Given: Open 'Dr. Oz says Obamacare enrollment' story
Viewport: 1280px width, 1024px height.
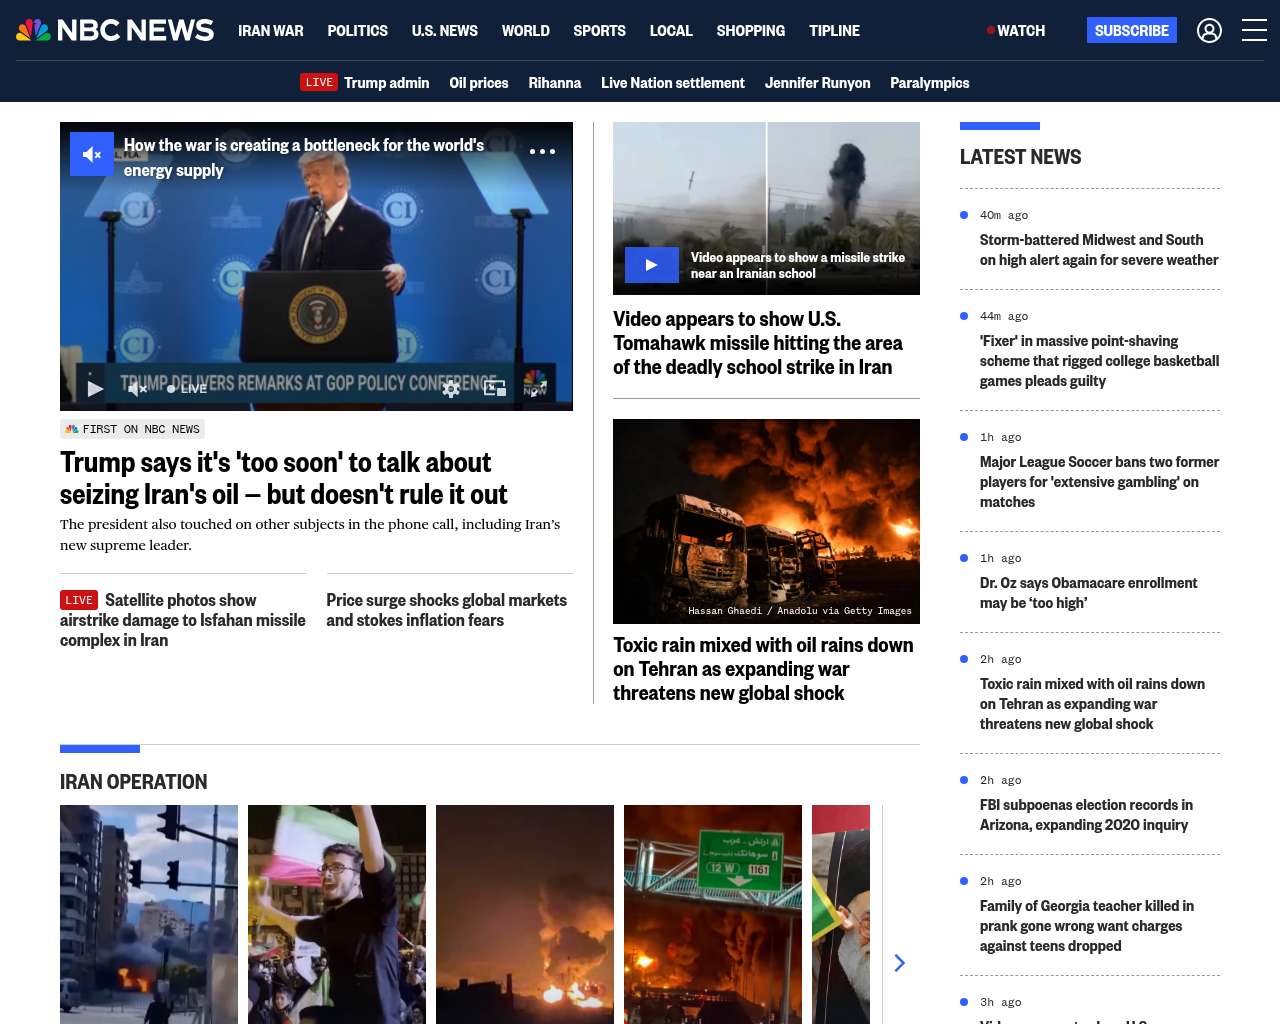Looking at the screenshot, I should [x=1088, y=593].
